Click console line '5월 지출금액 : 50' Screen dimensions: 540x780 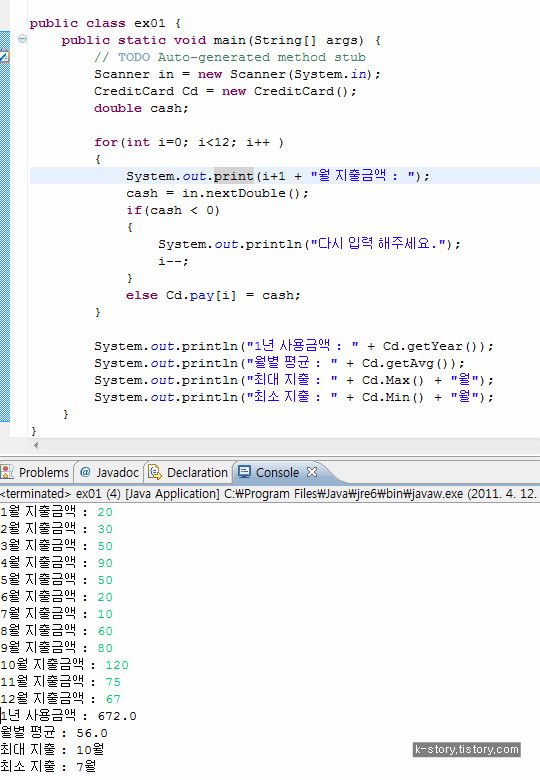(57, 580)
